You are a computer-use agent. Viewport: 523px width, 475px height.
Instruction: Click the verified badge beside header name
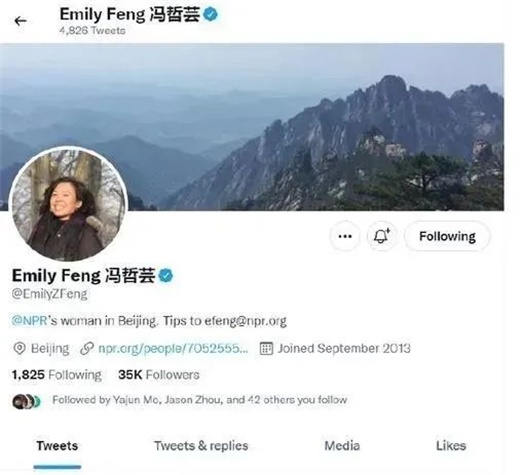pos(210,14)
